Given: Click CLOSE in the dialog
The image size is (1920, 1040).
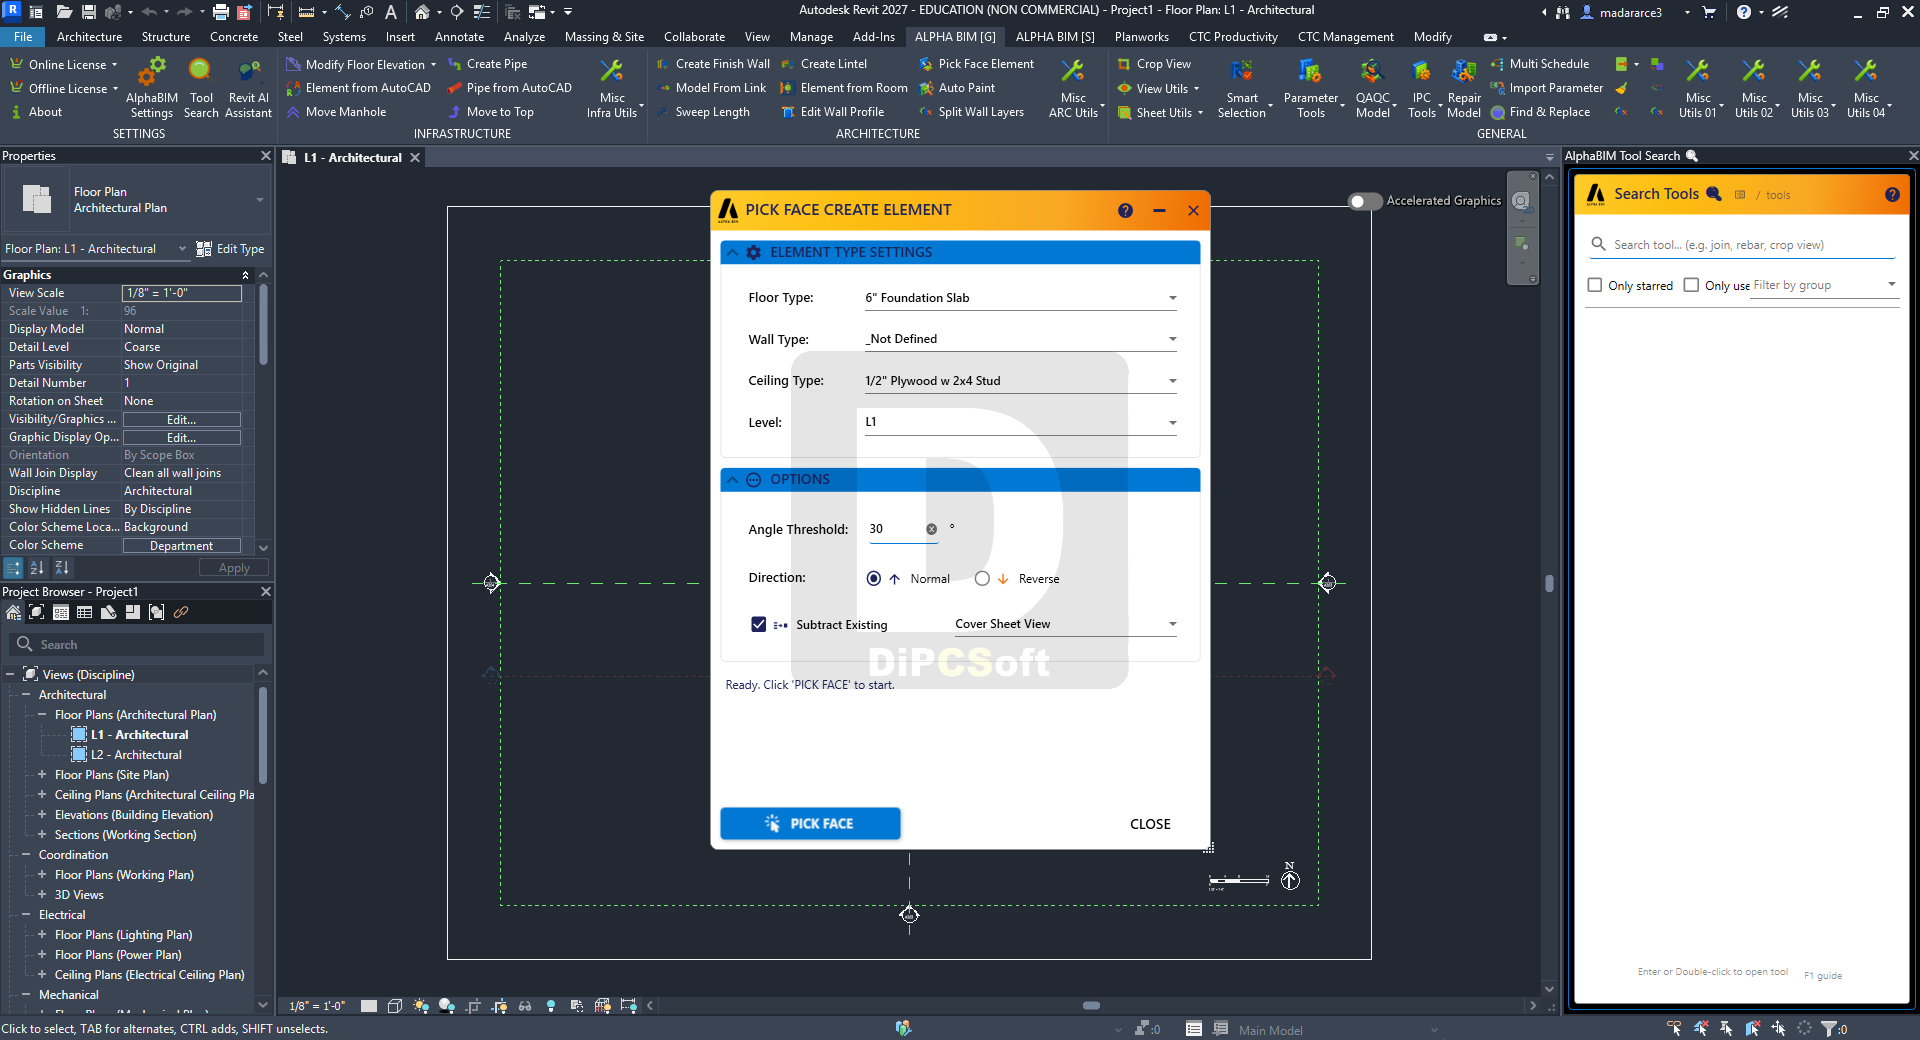Looking at the screenshot, I should pos(1150,824).
